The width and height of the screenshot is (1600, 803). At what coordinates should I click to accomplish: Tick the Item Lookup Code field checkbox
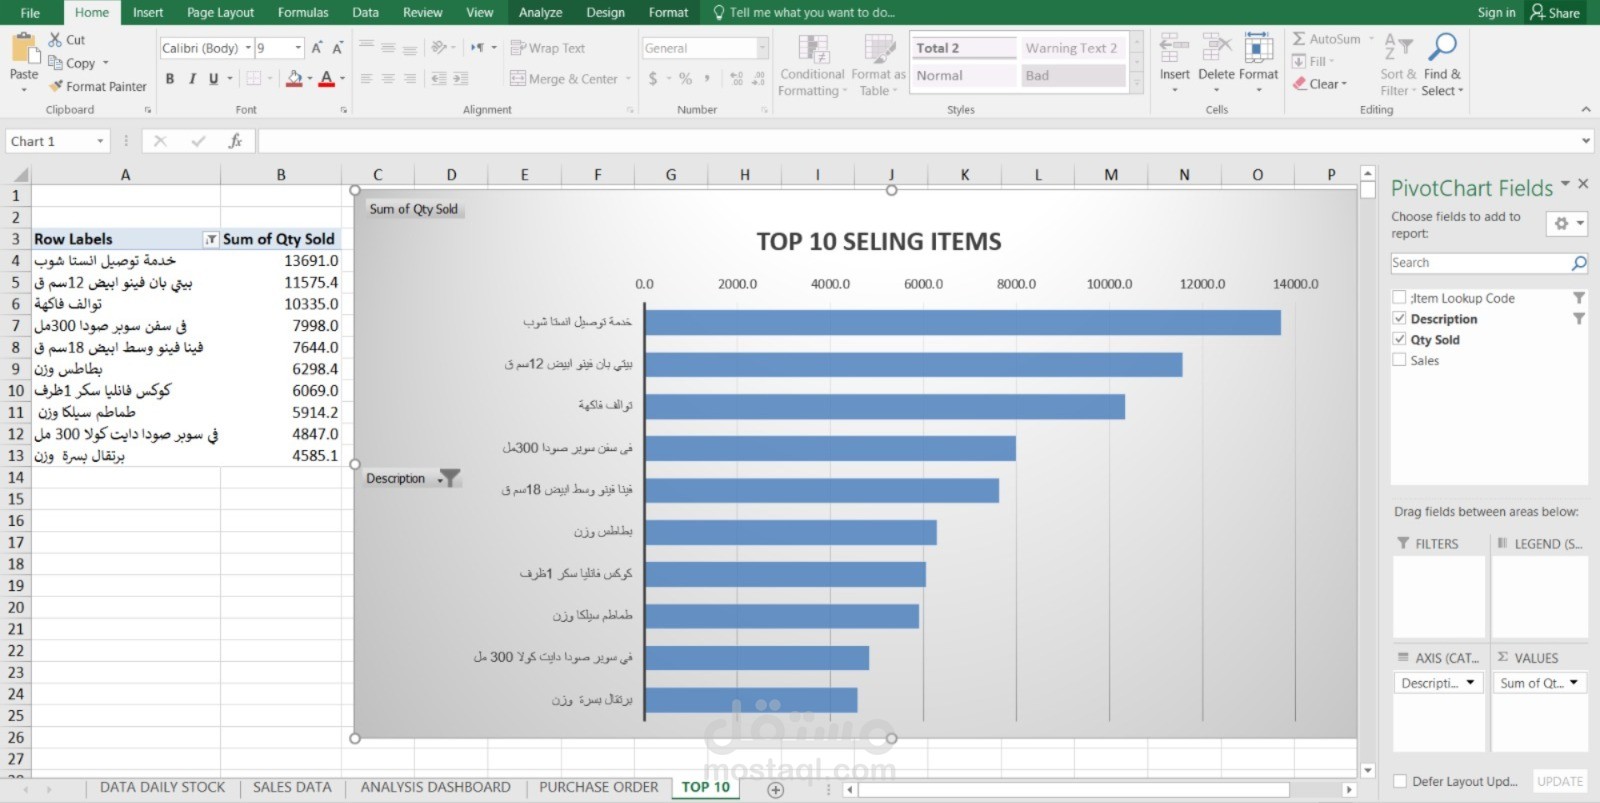[1399, 297]
